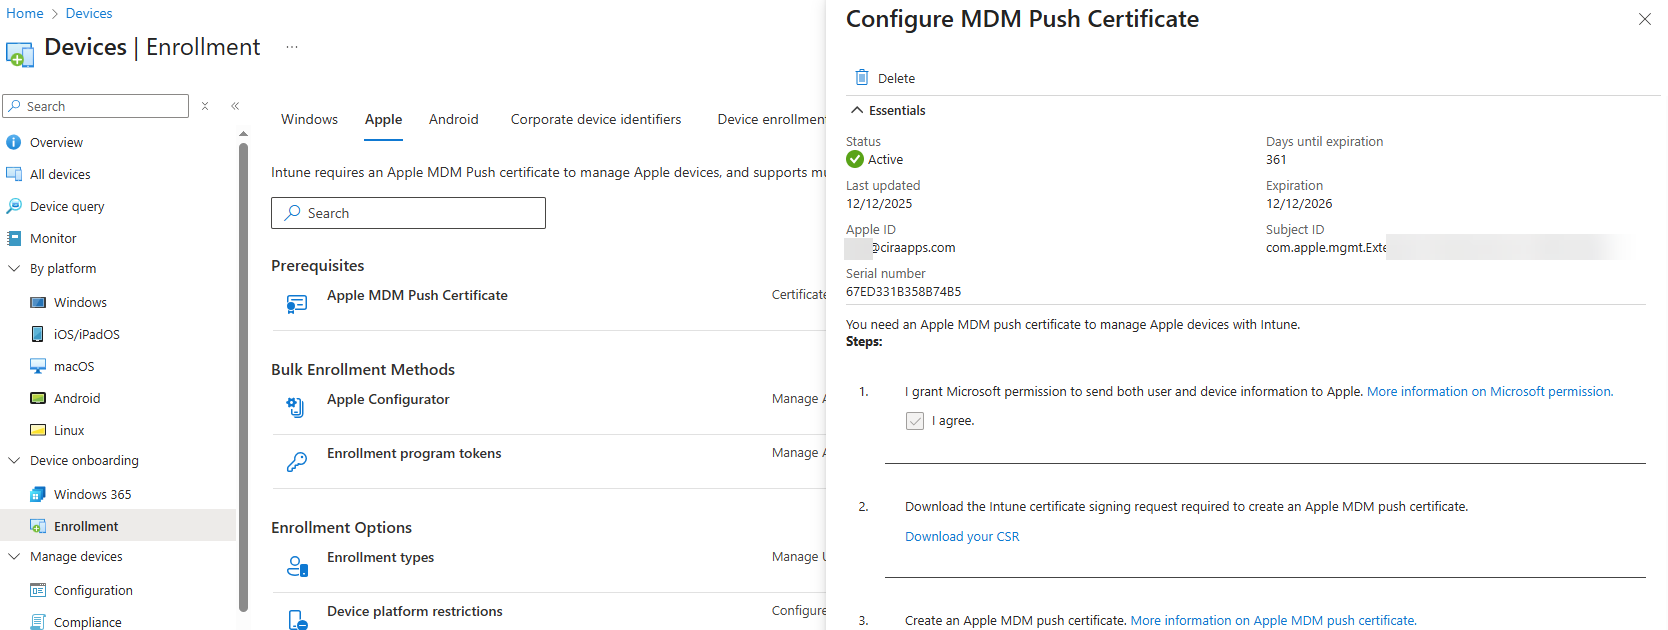Image resolution: width=1668 pixels, height=630 pixels.
Task: Open Device platform restrictions option
Action: tap(415, 611)
